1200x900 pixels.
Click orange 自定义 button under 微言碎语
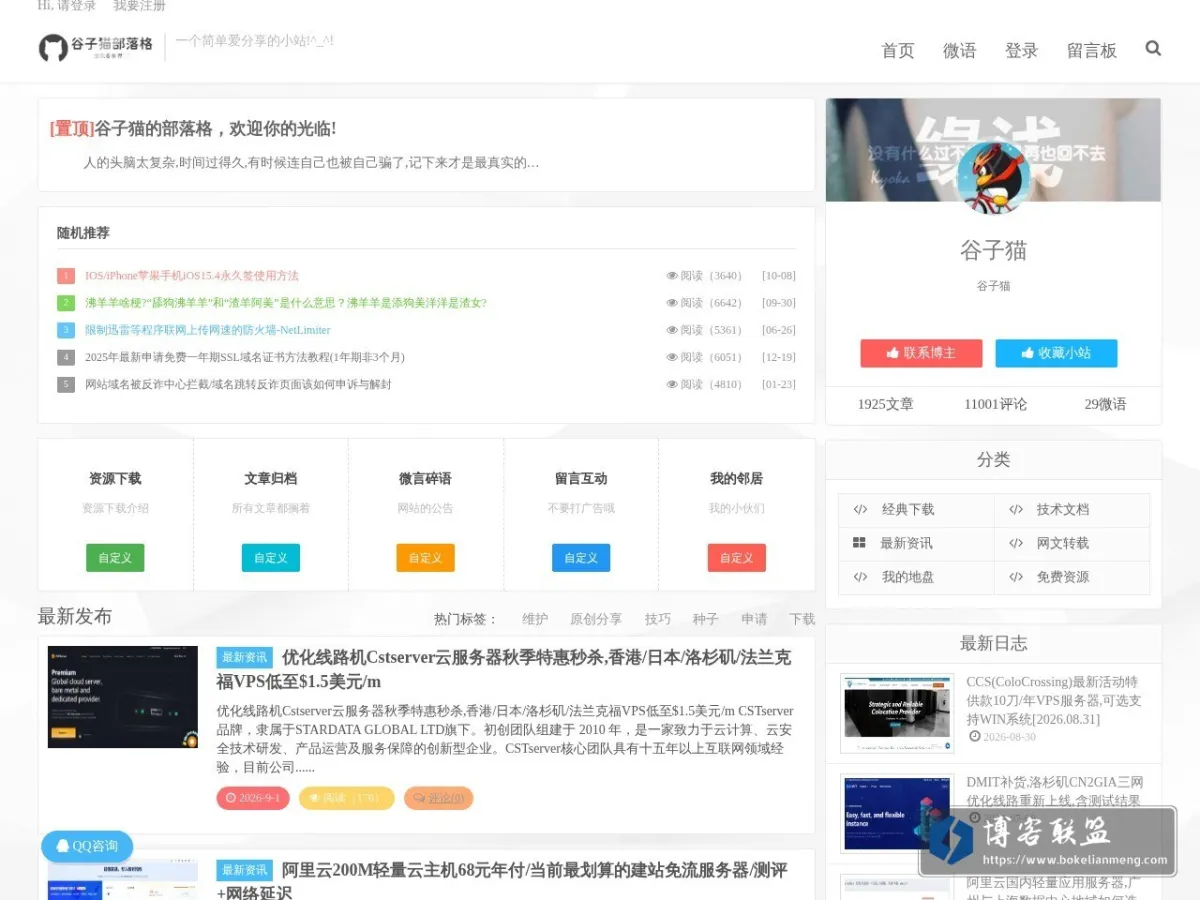425,558
